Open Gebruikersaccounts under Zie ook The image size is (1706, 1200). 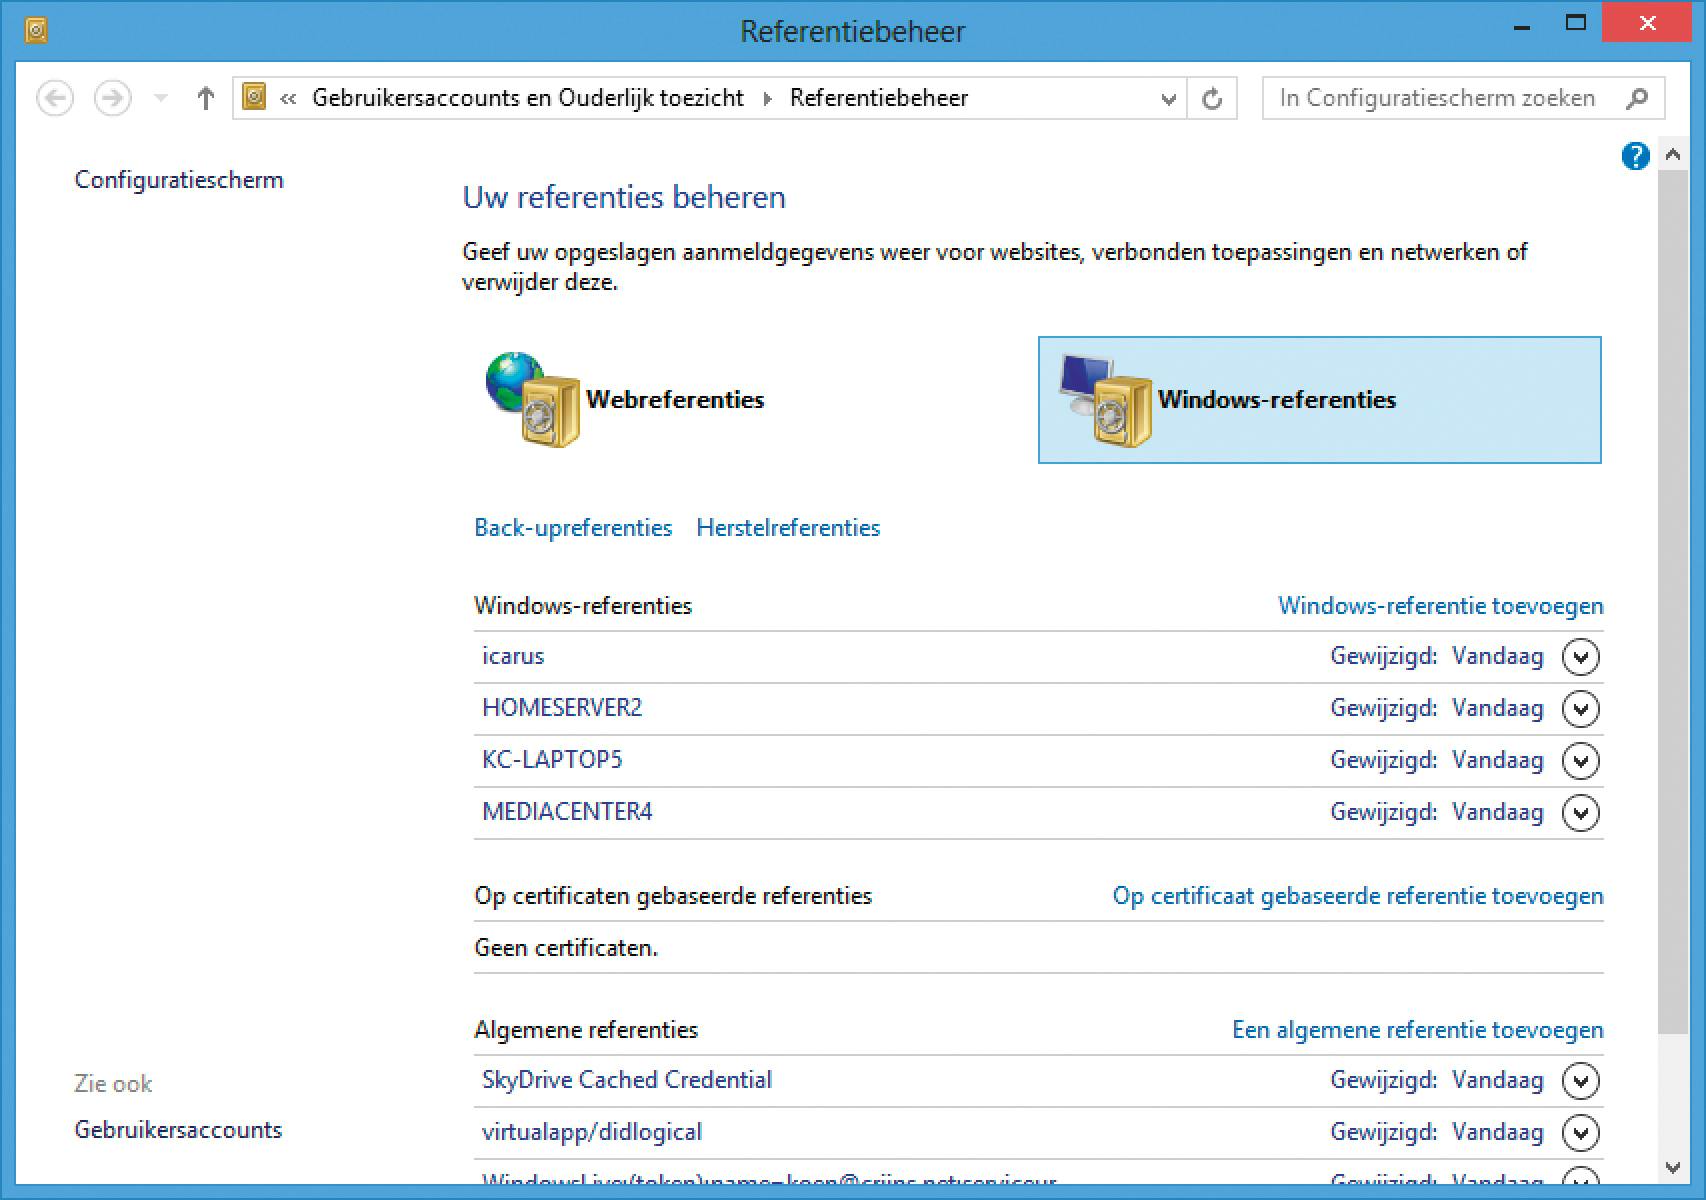(x=178, y=1130)
